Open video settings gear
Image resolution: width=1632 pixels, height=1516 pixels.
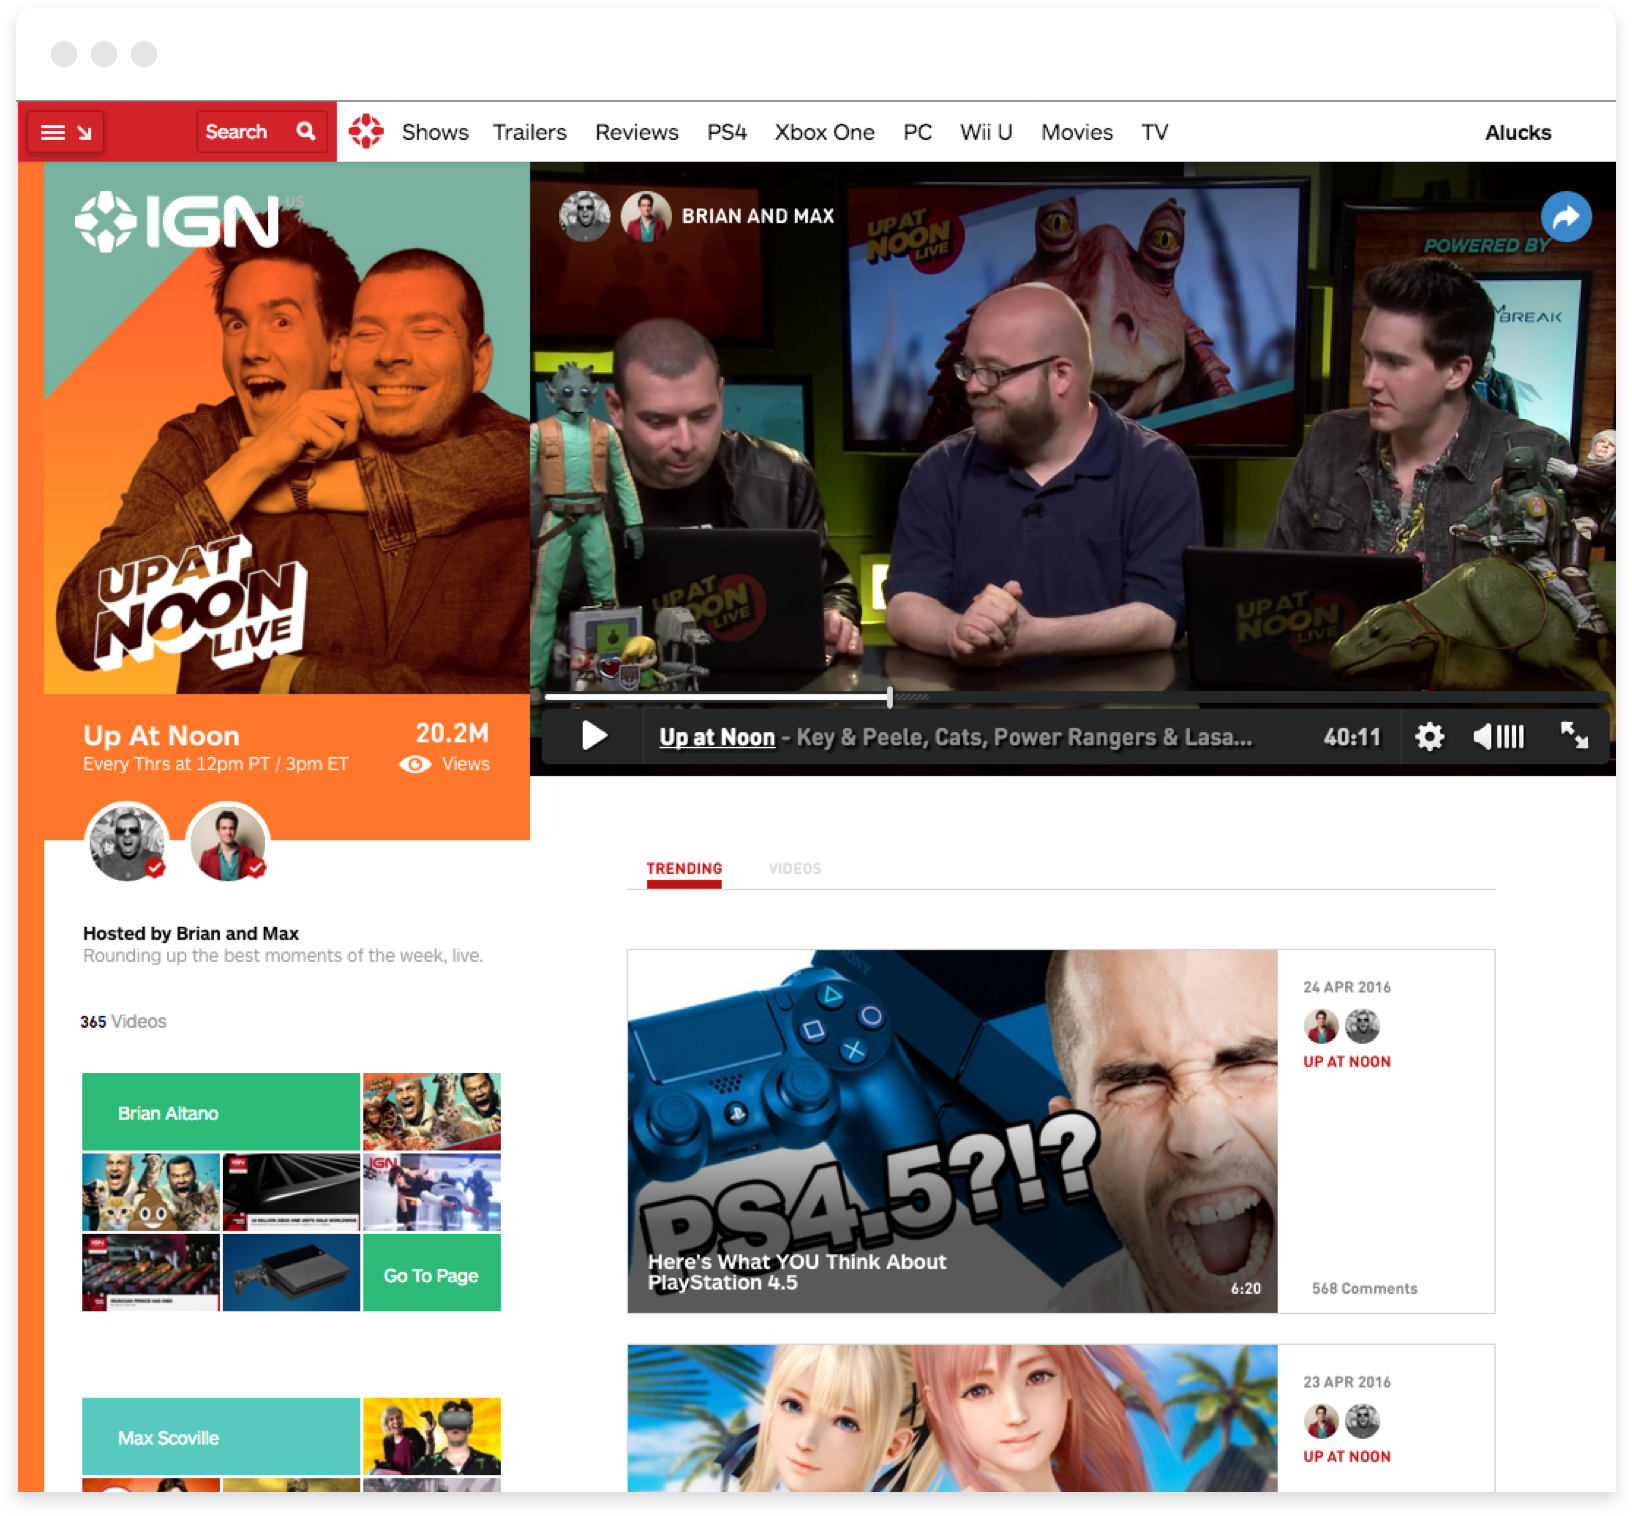click(1429, 737)
